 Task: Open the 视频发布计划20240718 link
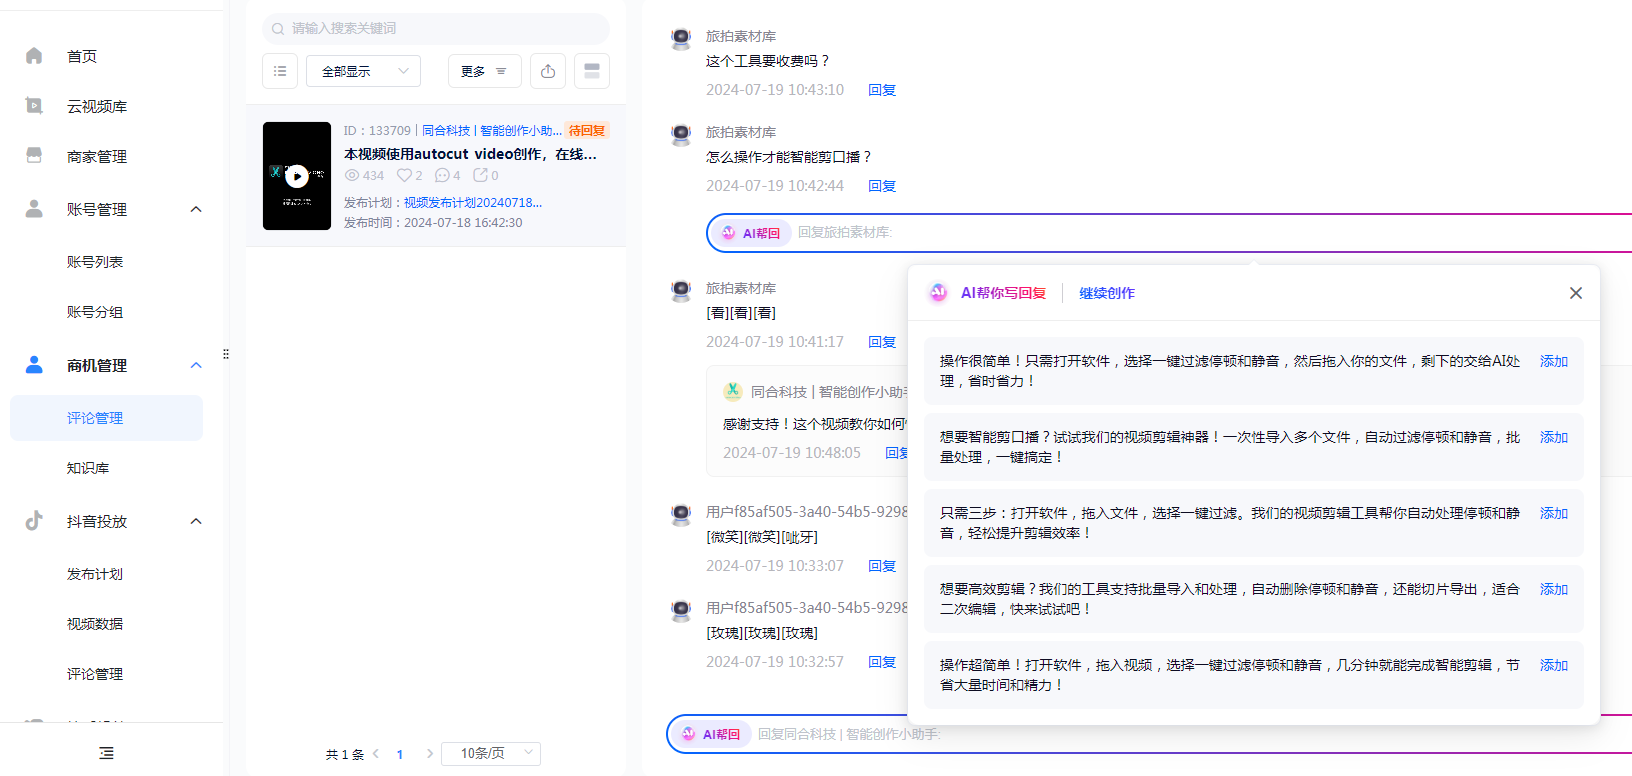(473, 202)
